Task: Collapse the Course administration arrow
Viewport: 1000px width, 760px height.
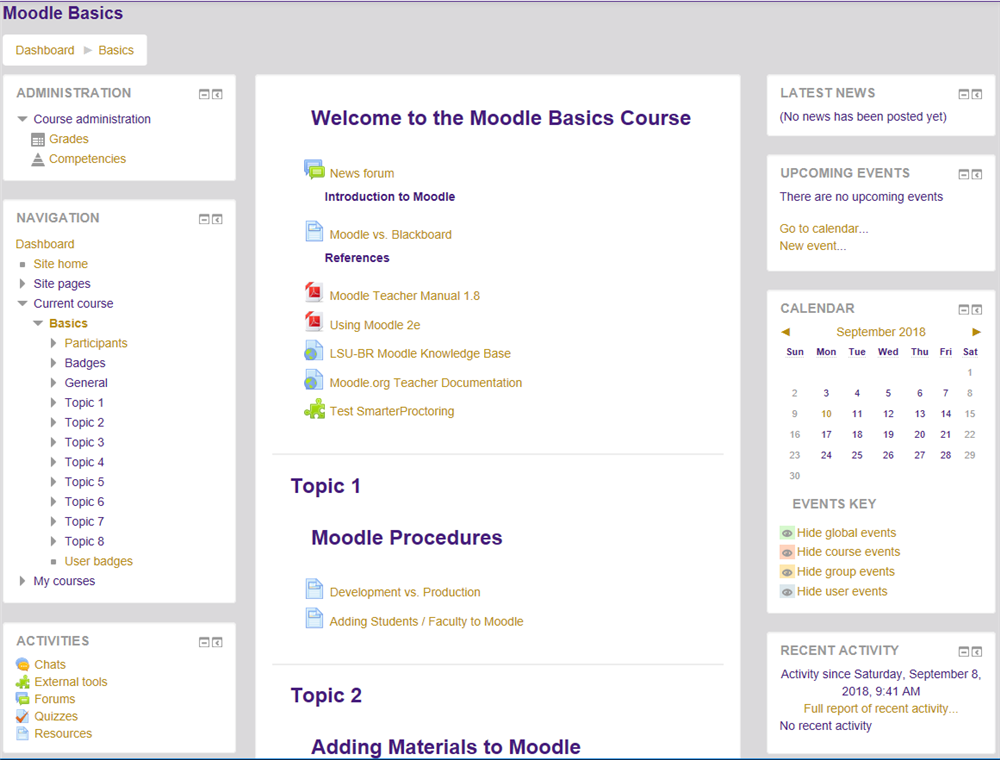Action: pyautogui.click(x=22, y=119)
